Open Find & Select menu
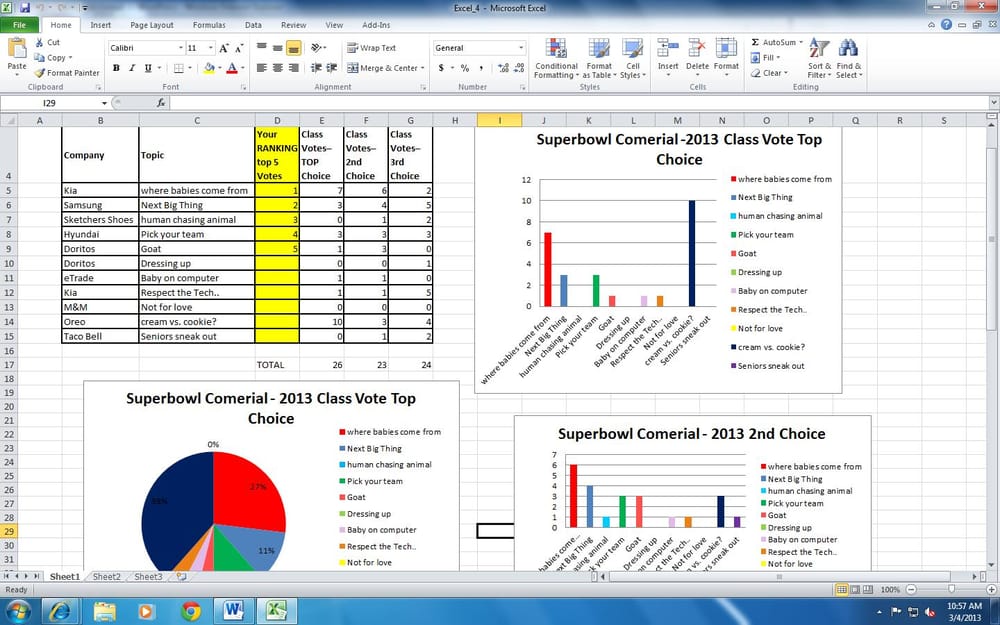This screenshot has height=625, width=1000. point(849,58)
